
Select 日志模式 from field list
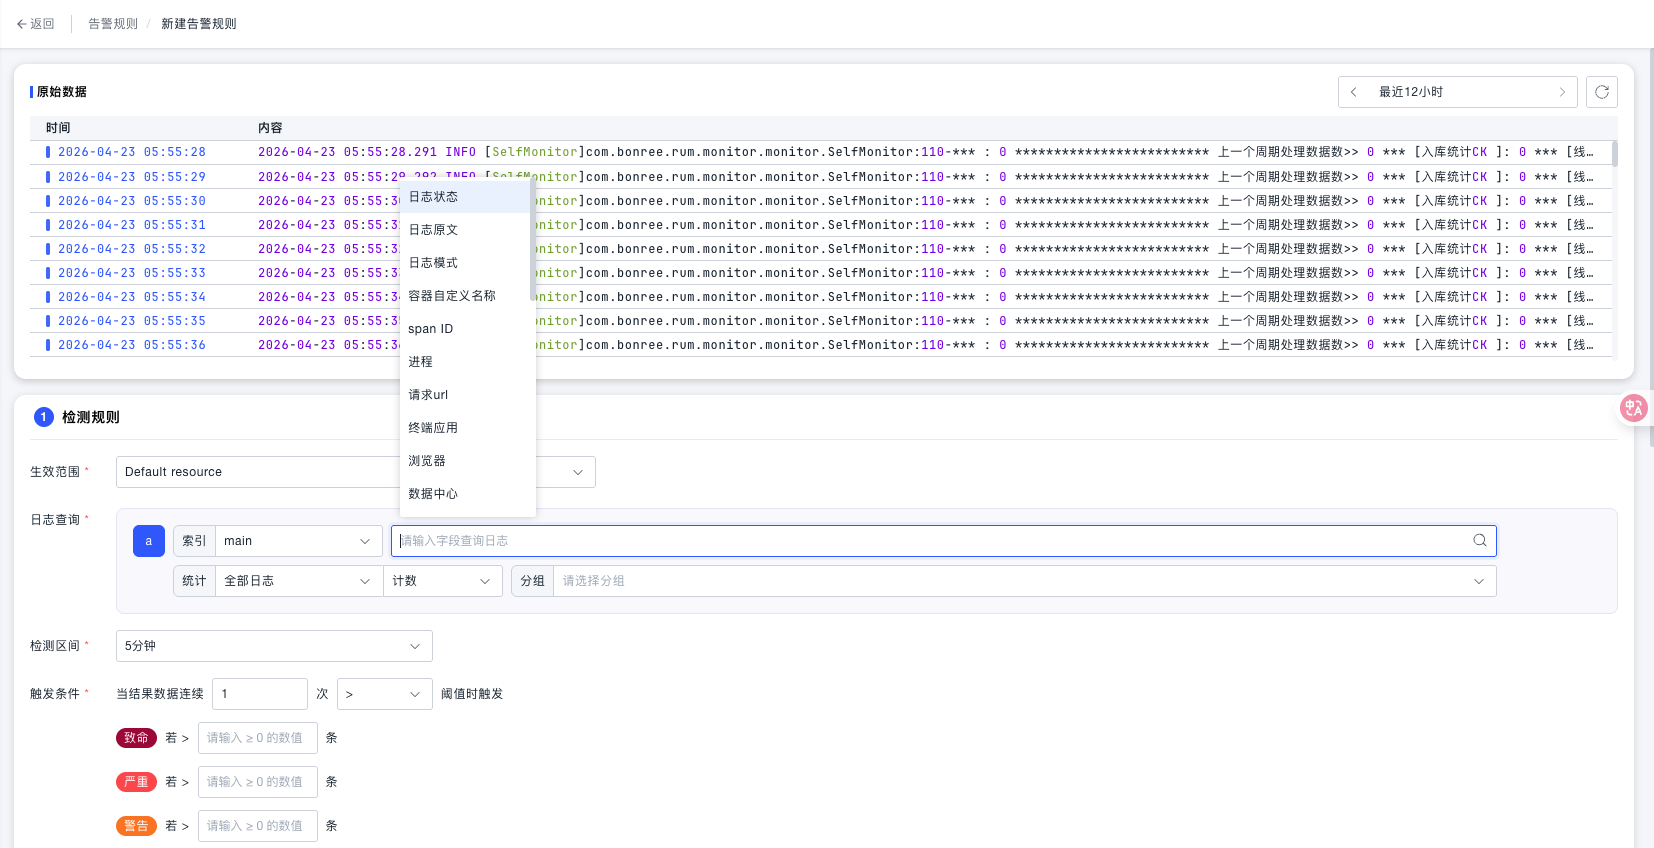point(465,263)
